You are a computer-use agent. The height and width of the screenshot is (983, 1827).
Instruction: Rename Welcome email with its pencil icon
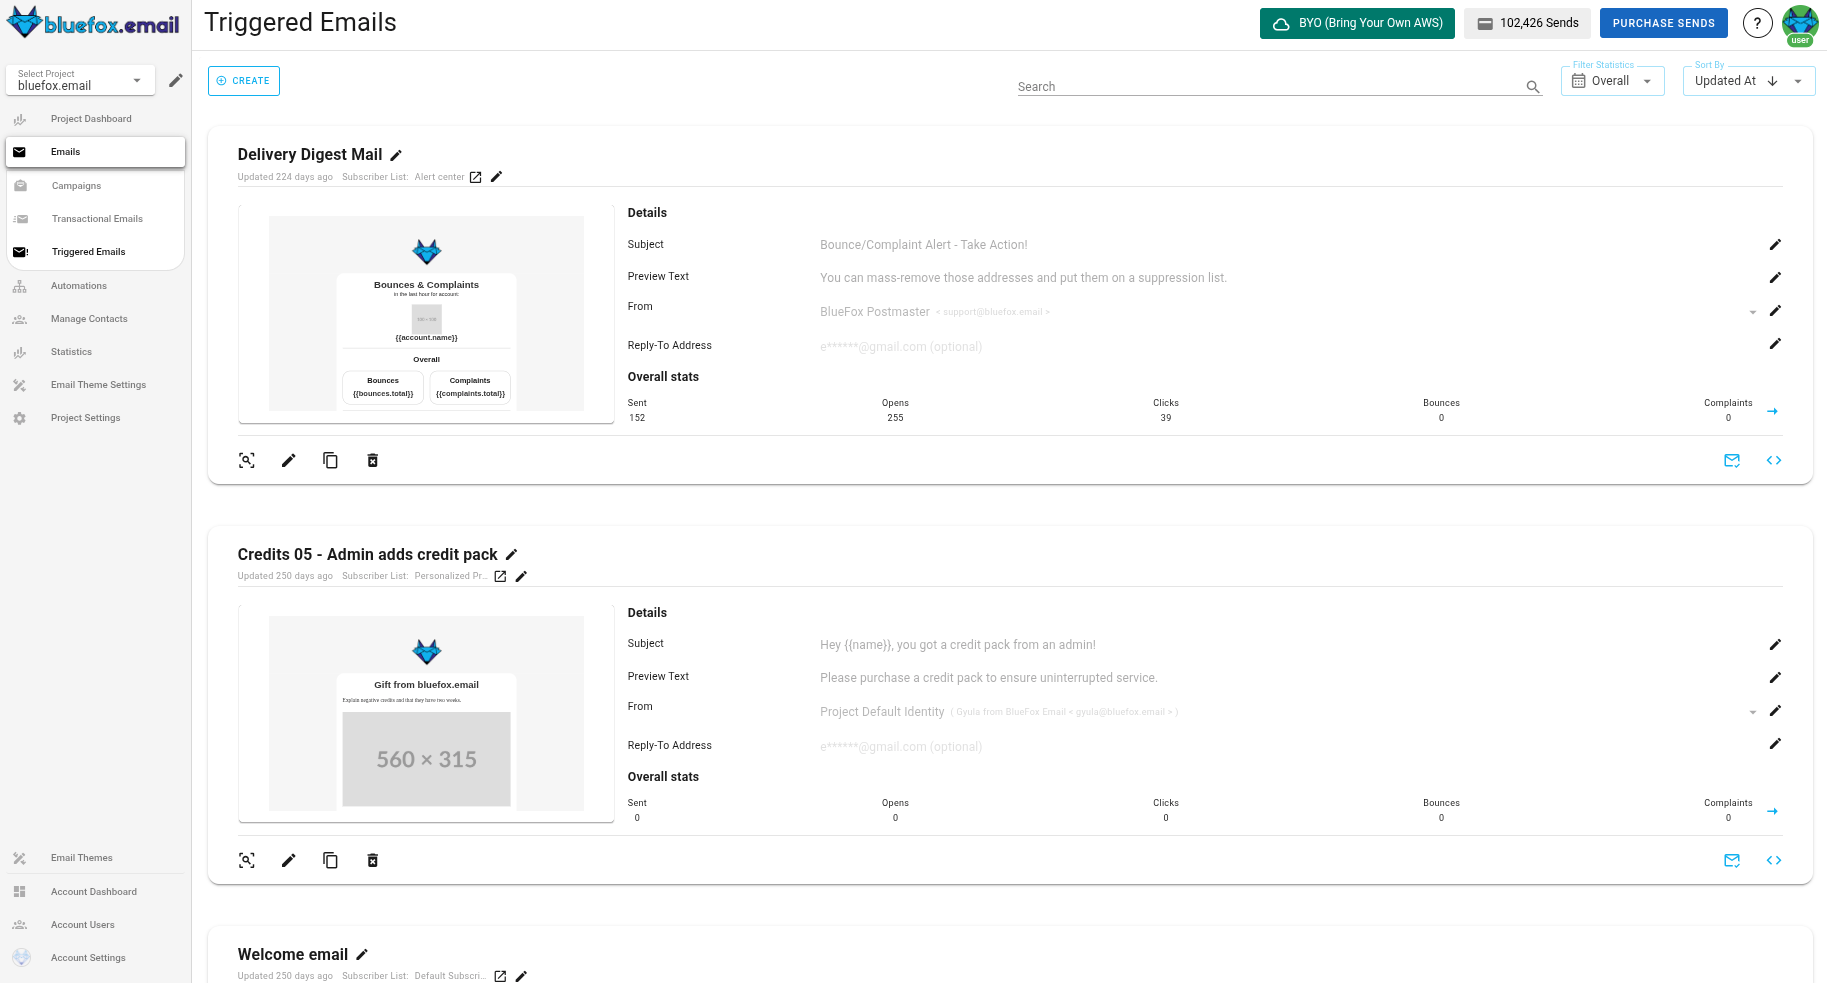pos(362,954)
